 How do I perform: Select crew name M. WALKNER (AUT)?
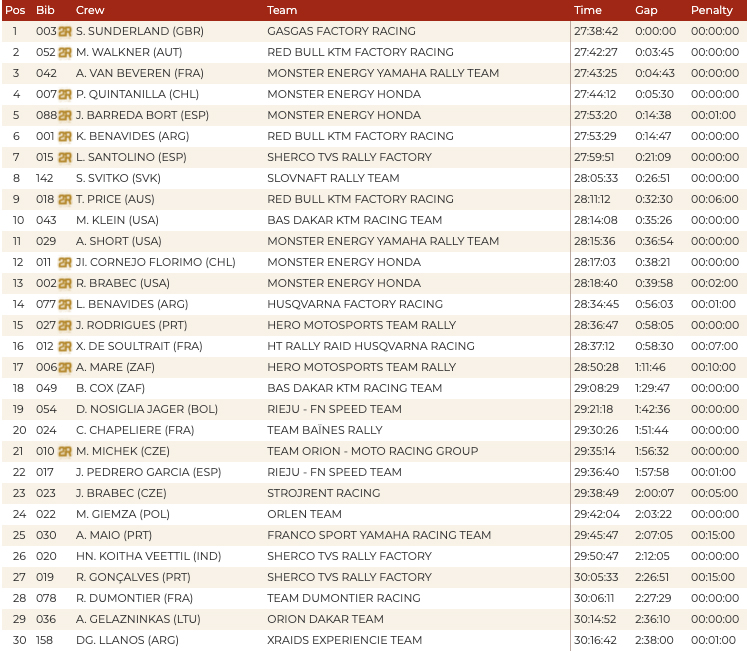[129, 52]
